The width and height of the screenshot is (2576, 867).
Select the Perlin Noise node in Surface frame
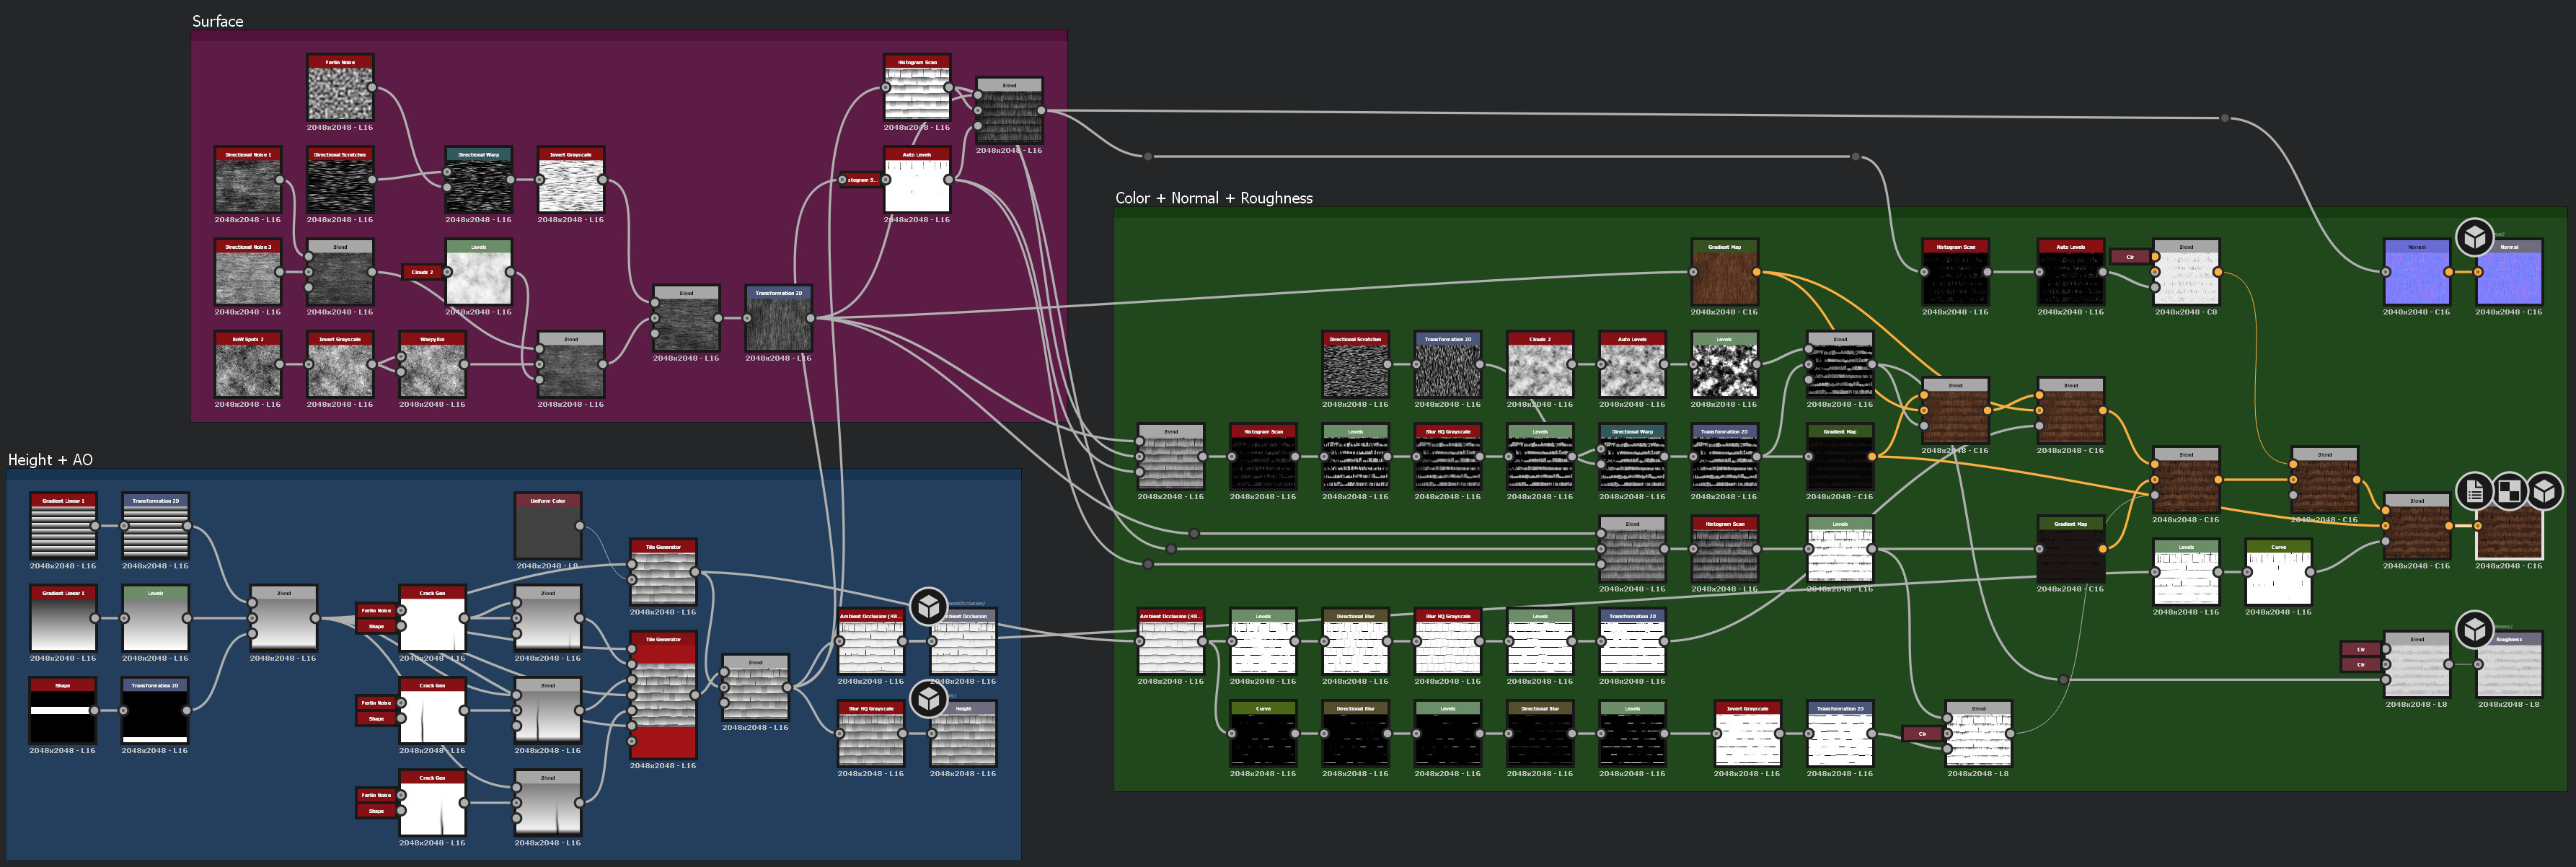coord(340,88)
